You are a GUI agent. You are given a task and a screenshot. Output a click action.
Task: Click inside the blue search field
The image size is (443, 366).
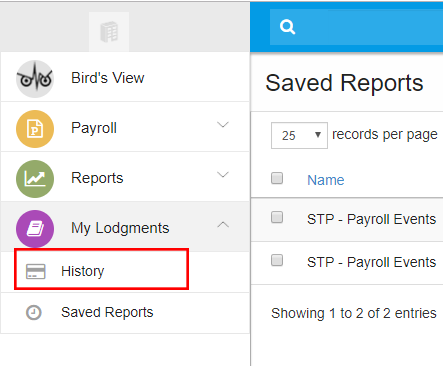tap(356, 27)
